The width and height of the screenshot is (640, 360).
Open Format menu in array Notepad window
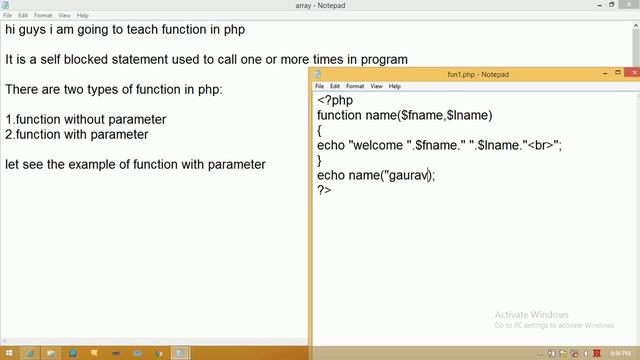coord(43,16)
